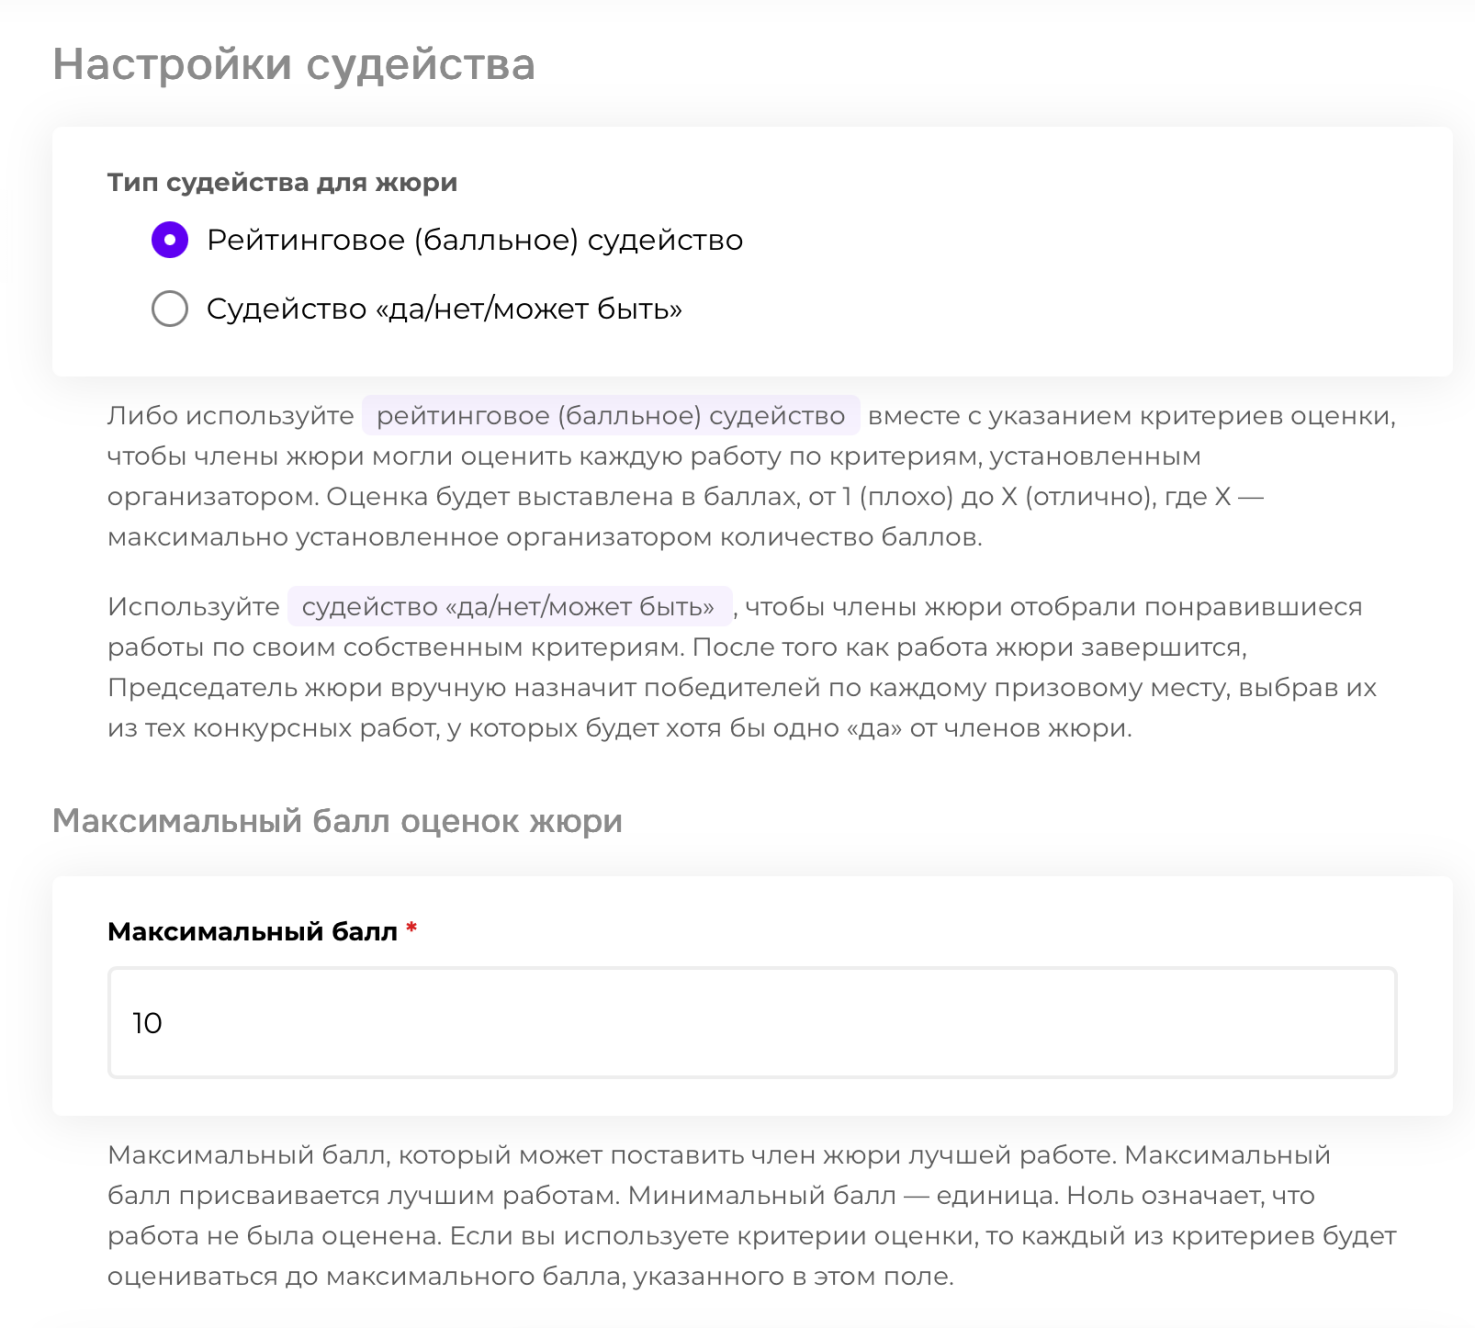Click the Председатель жюри text in the description

click(245, 688)
